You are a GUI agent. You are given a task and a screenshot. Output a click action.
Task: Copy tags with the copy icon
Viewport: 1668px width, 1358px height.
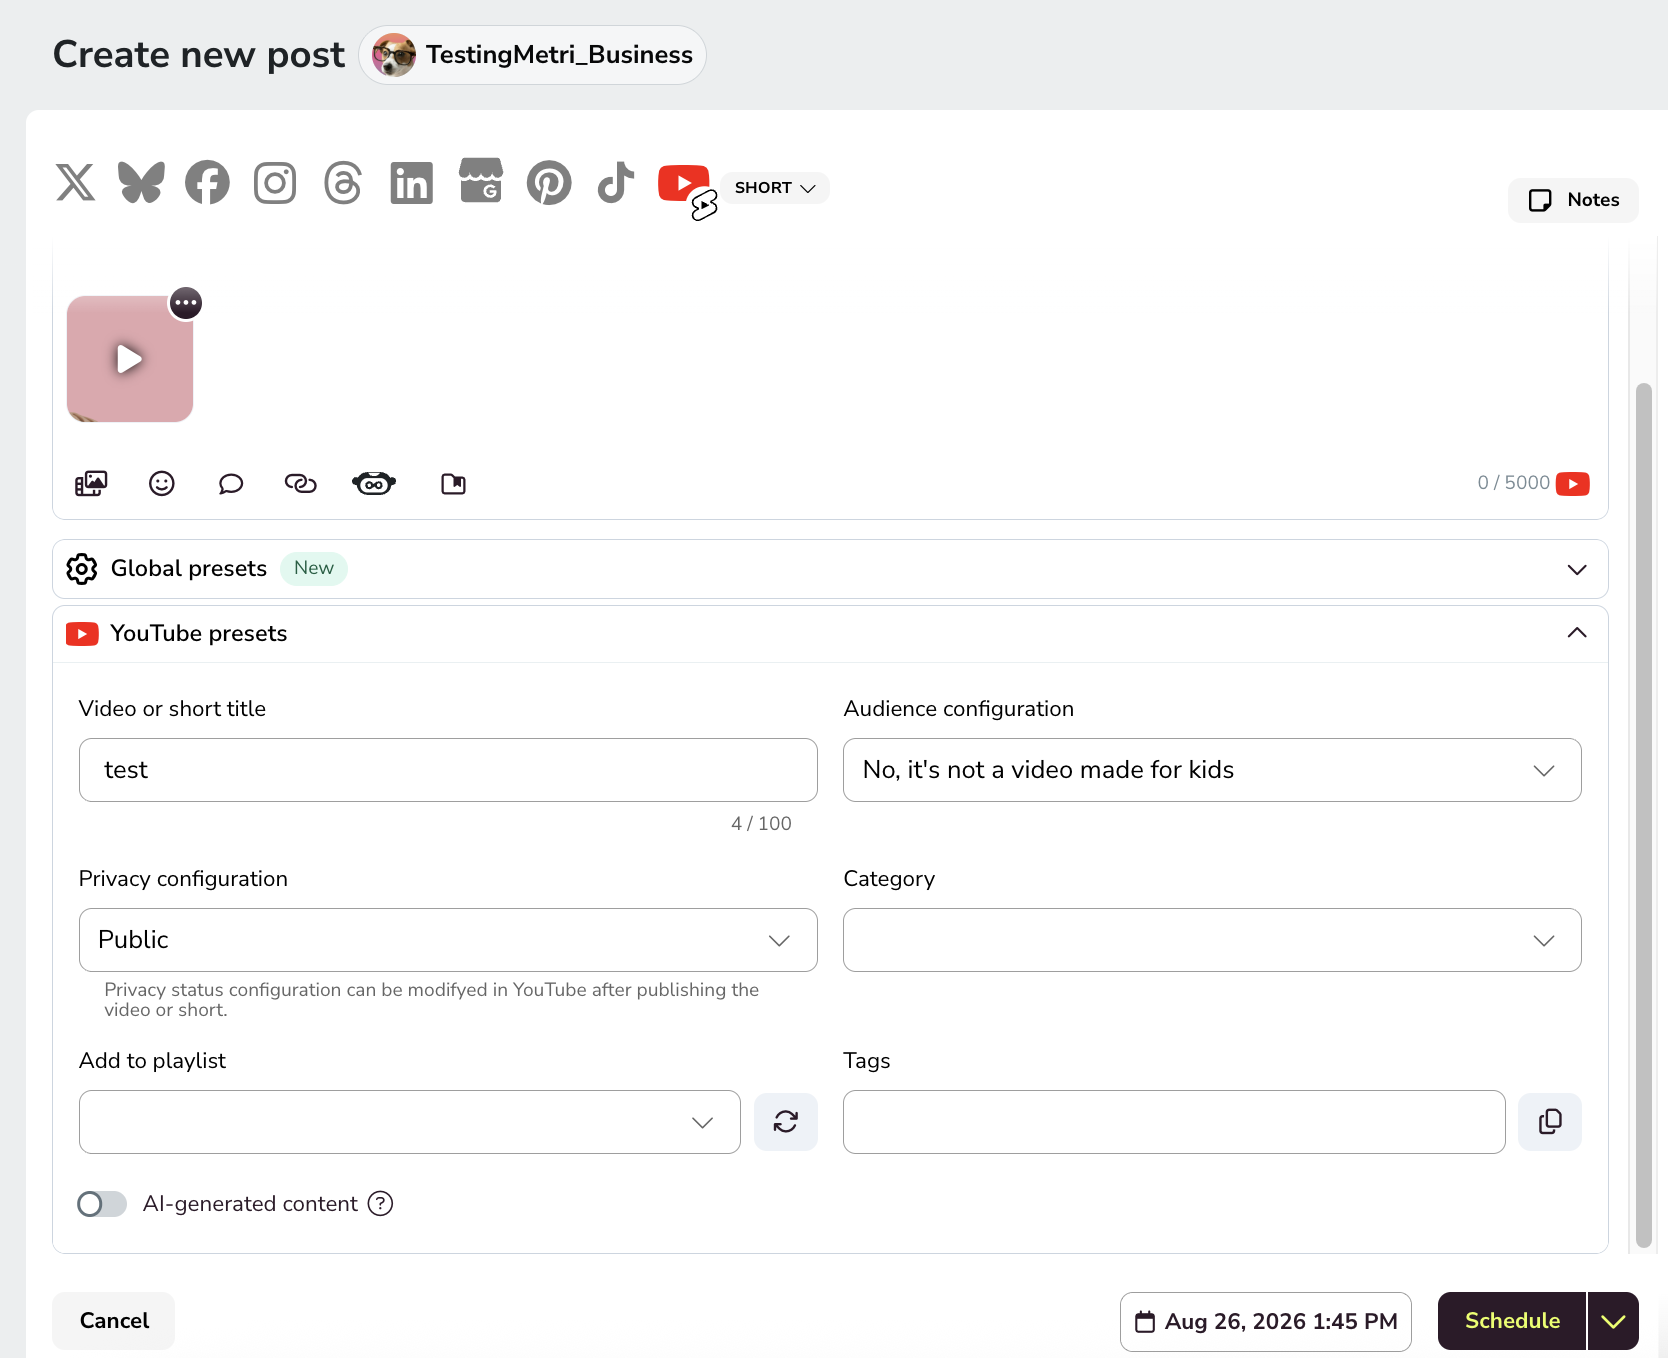pos(1550,1122)
